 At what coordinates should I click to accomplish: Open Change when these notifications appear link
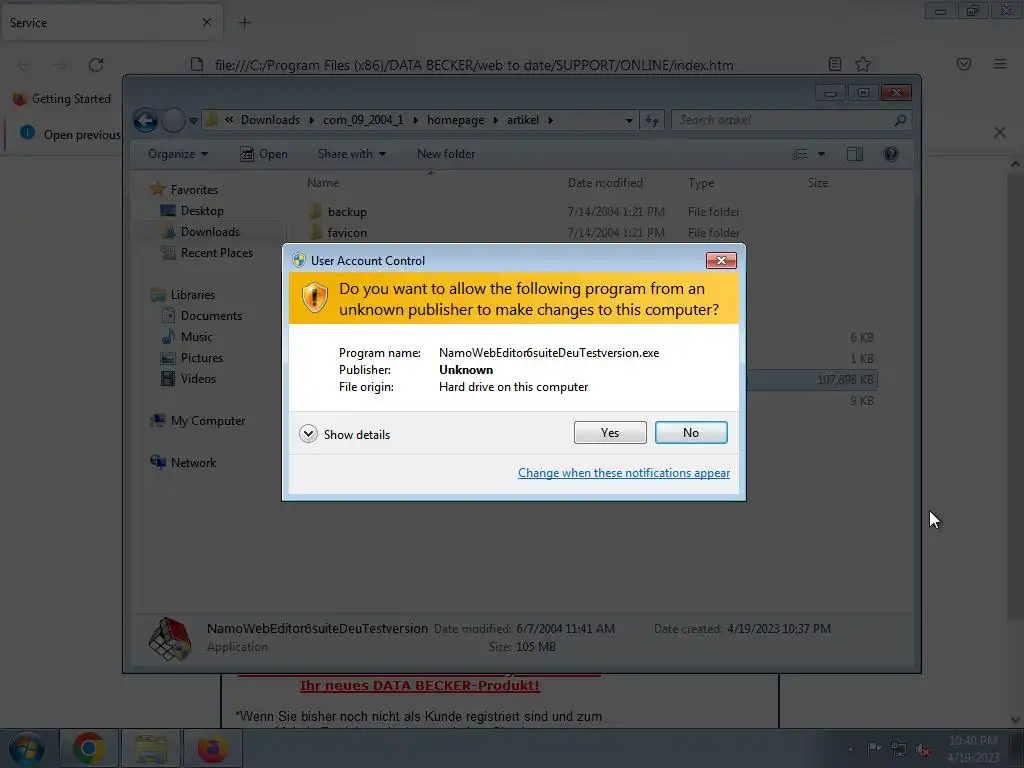624,473
